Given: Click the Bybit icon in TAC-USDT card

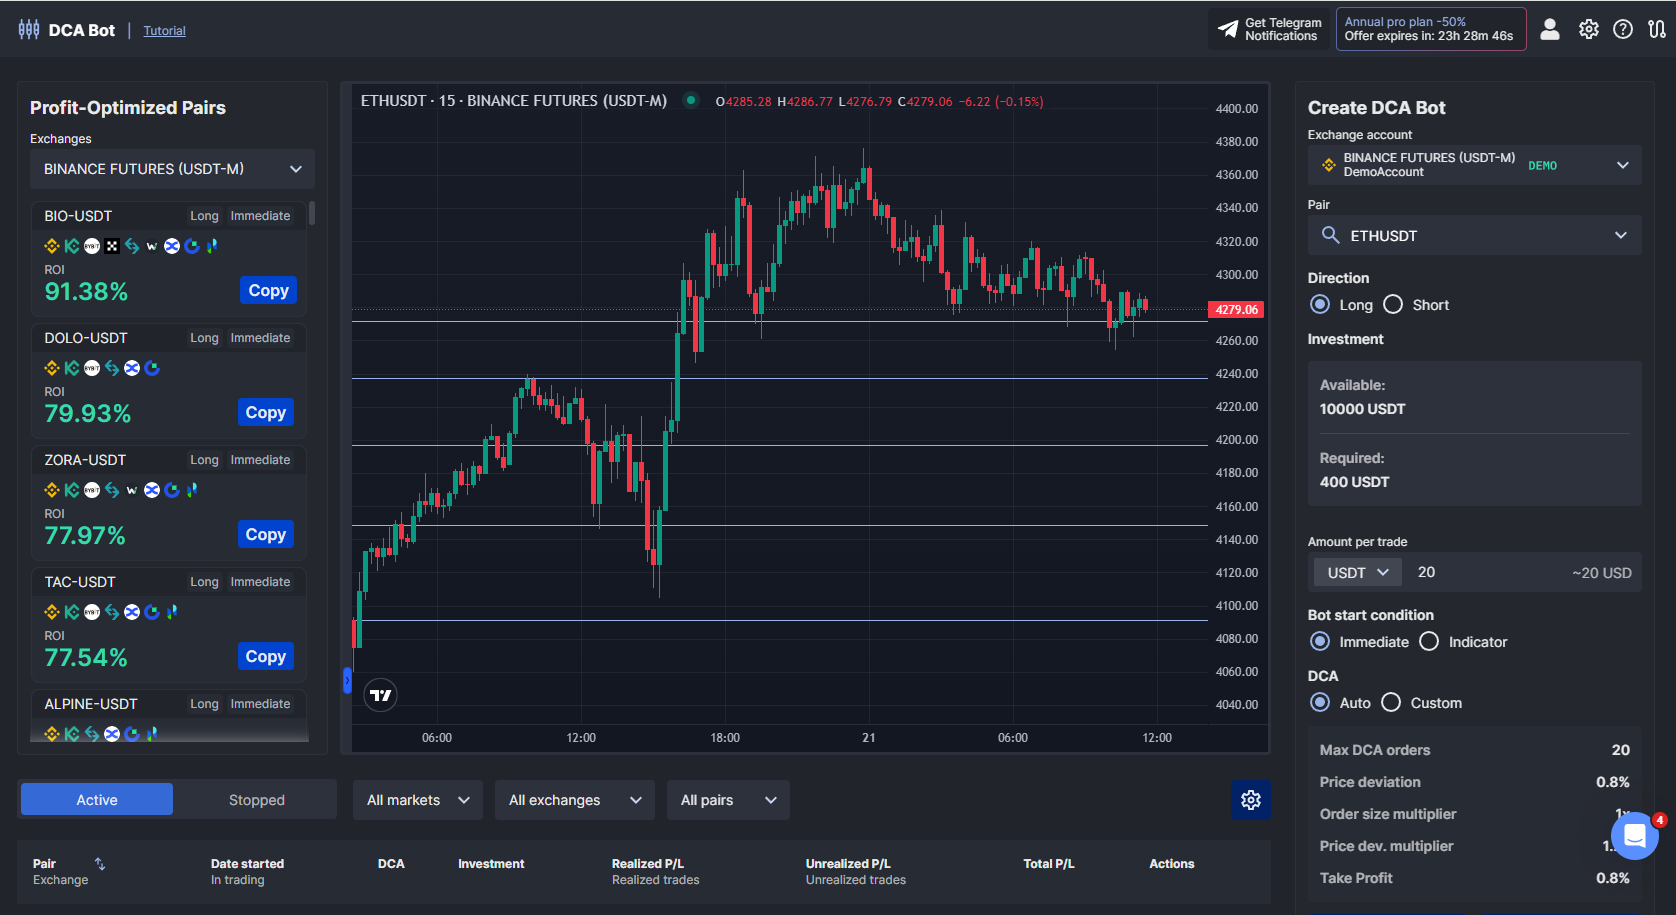Looking at the screenshot, I should (x=92, y=612).
